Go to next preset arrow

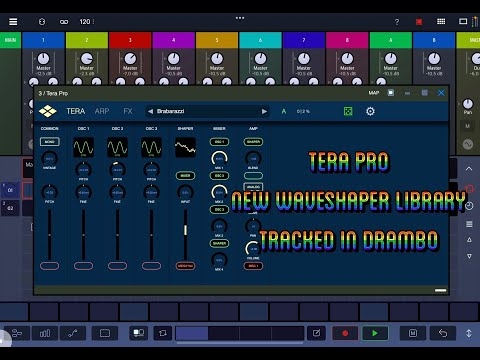pyautogui.click(x=264, y=111)
